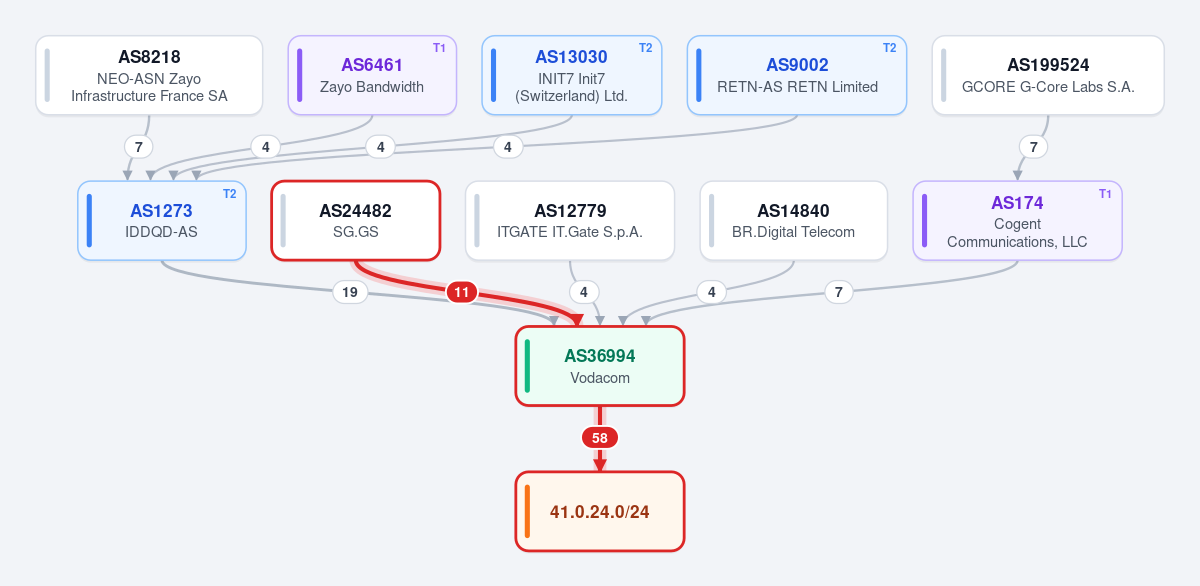Click the T2 tier tag on AS1273

coord(229,194)
